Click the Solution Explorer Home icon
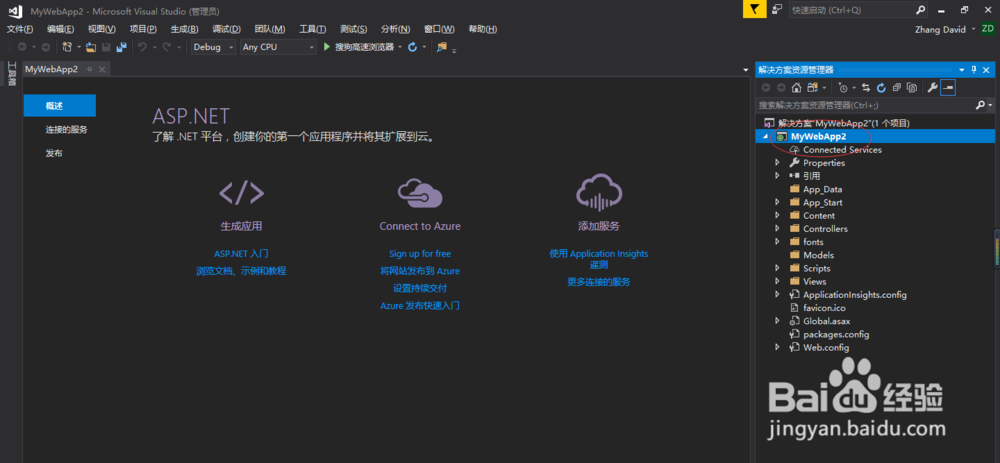1000x463 pixels. (x=797, y=88)
